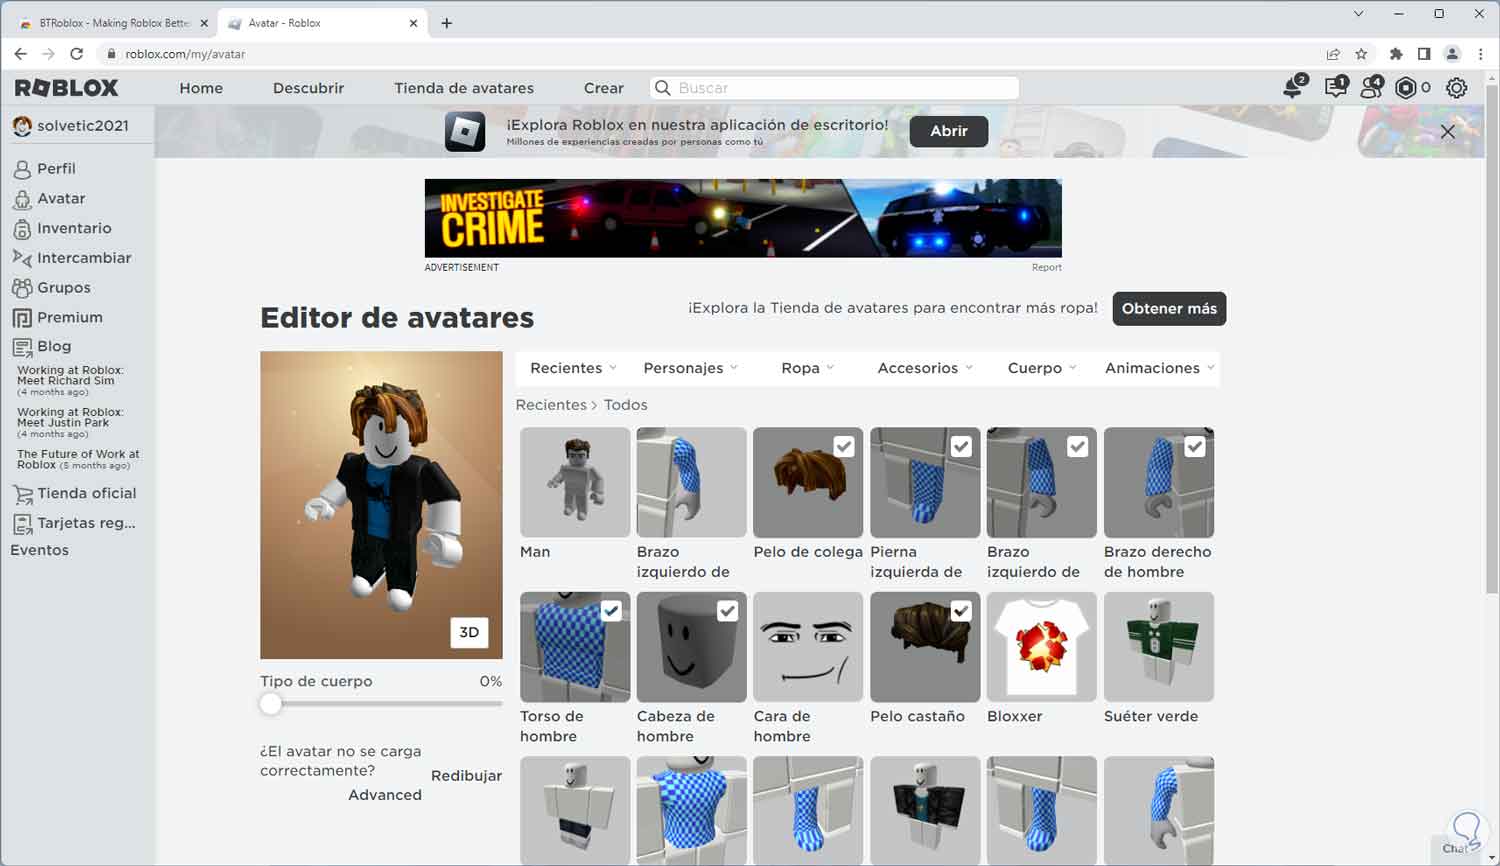
Task: Uncheck the checked Brazo izquierdo de checkbox
Action: coord(1078,447)
